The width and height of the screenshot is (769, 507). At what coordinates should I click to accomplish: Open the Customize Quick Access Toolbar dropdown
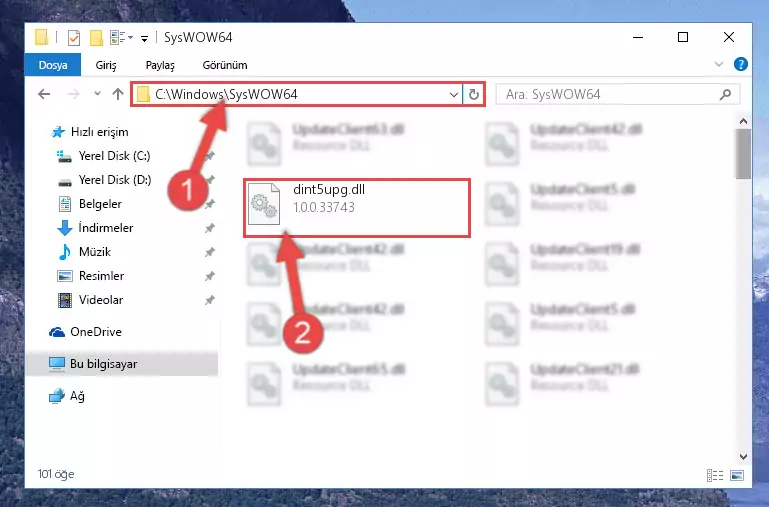click(144, 38)
